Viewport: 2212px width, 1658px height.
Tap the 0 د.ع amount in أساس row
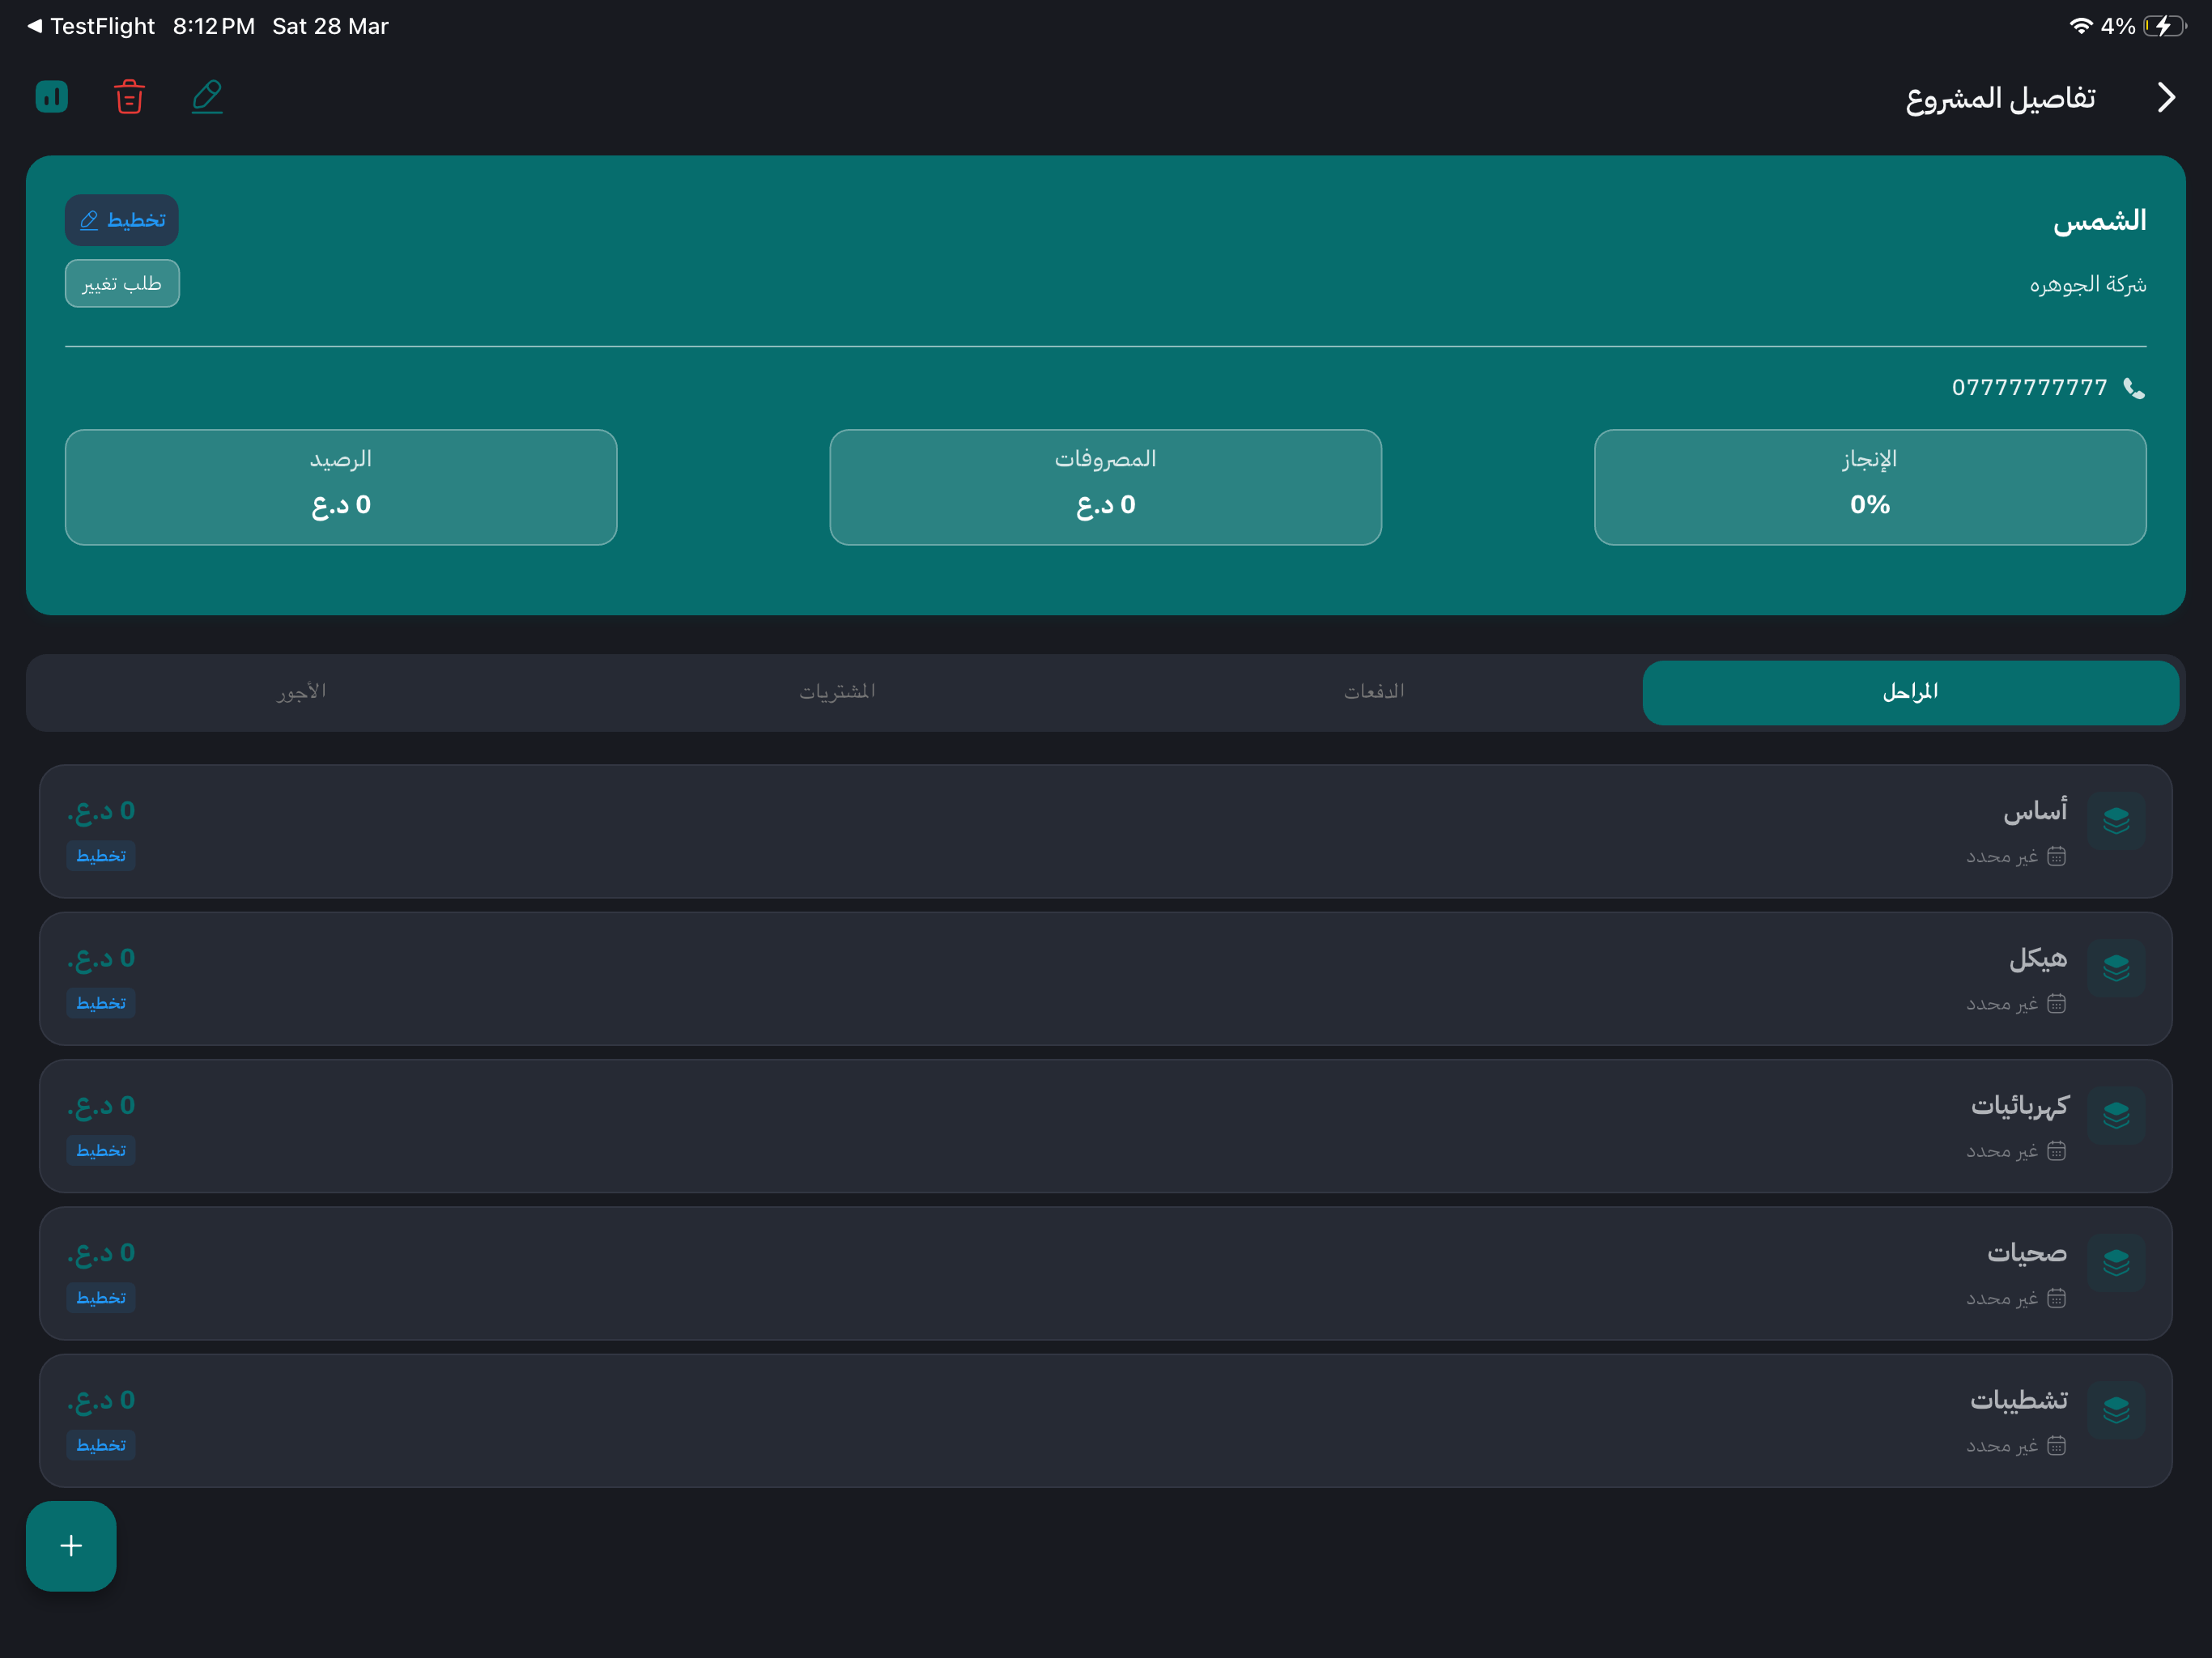[101, 811]
